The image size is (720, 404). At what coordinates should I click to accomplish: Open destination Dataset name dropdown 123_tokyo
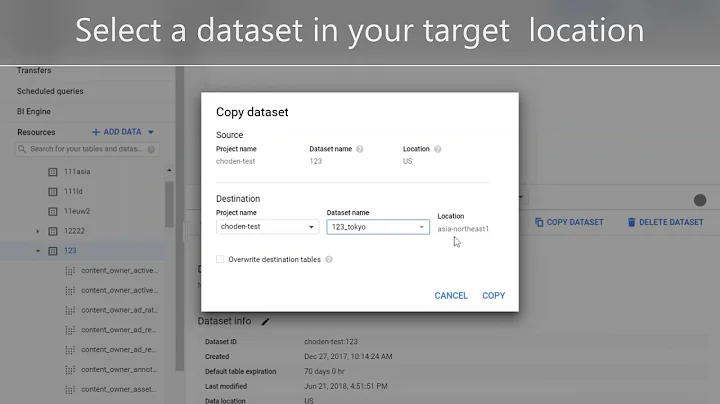(x=378, y=227)
